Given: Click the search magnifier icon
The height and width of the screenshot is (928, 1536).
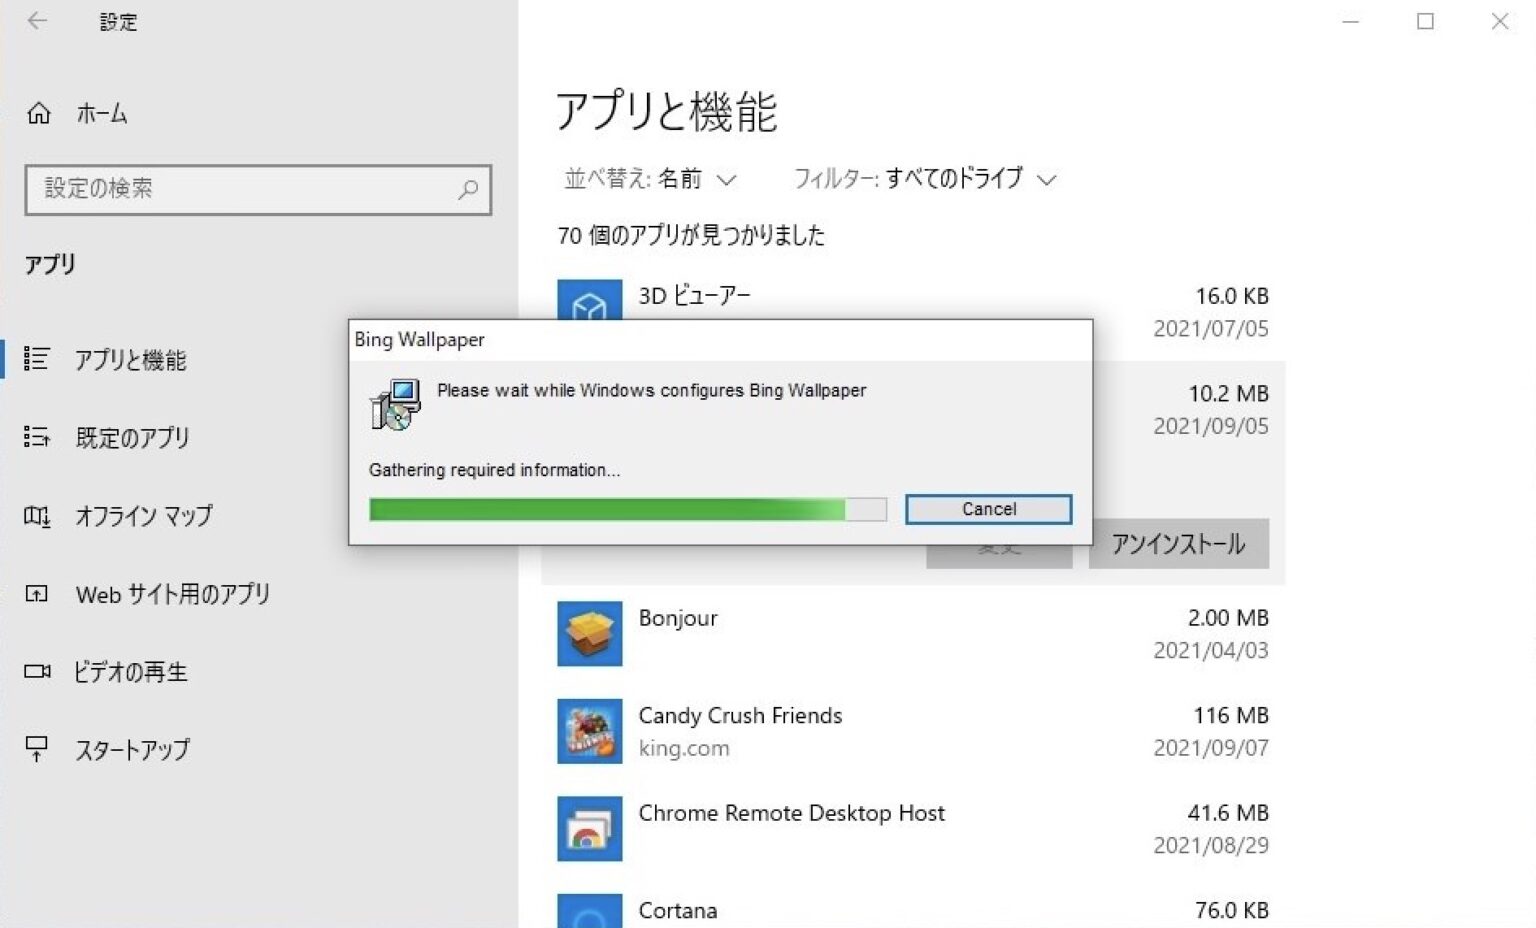Looking at the screenshot, I should [468, 189].
